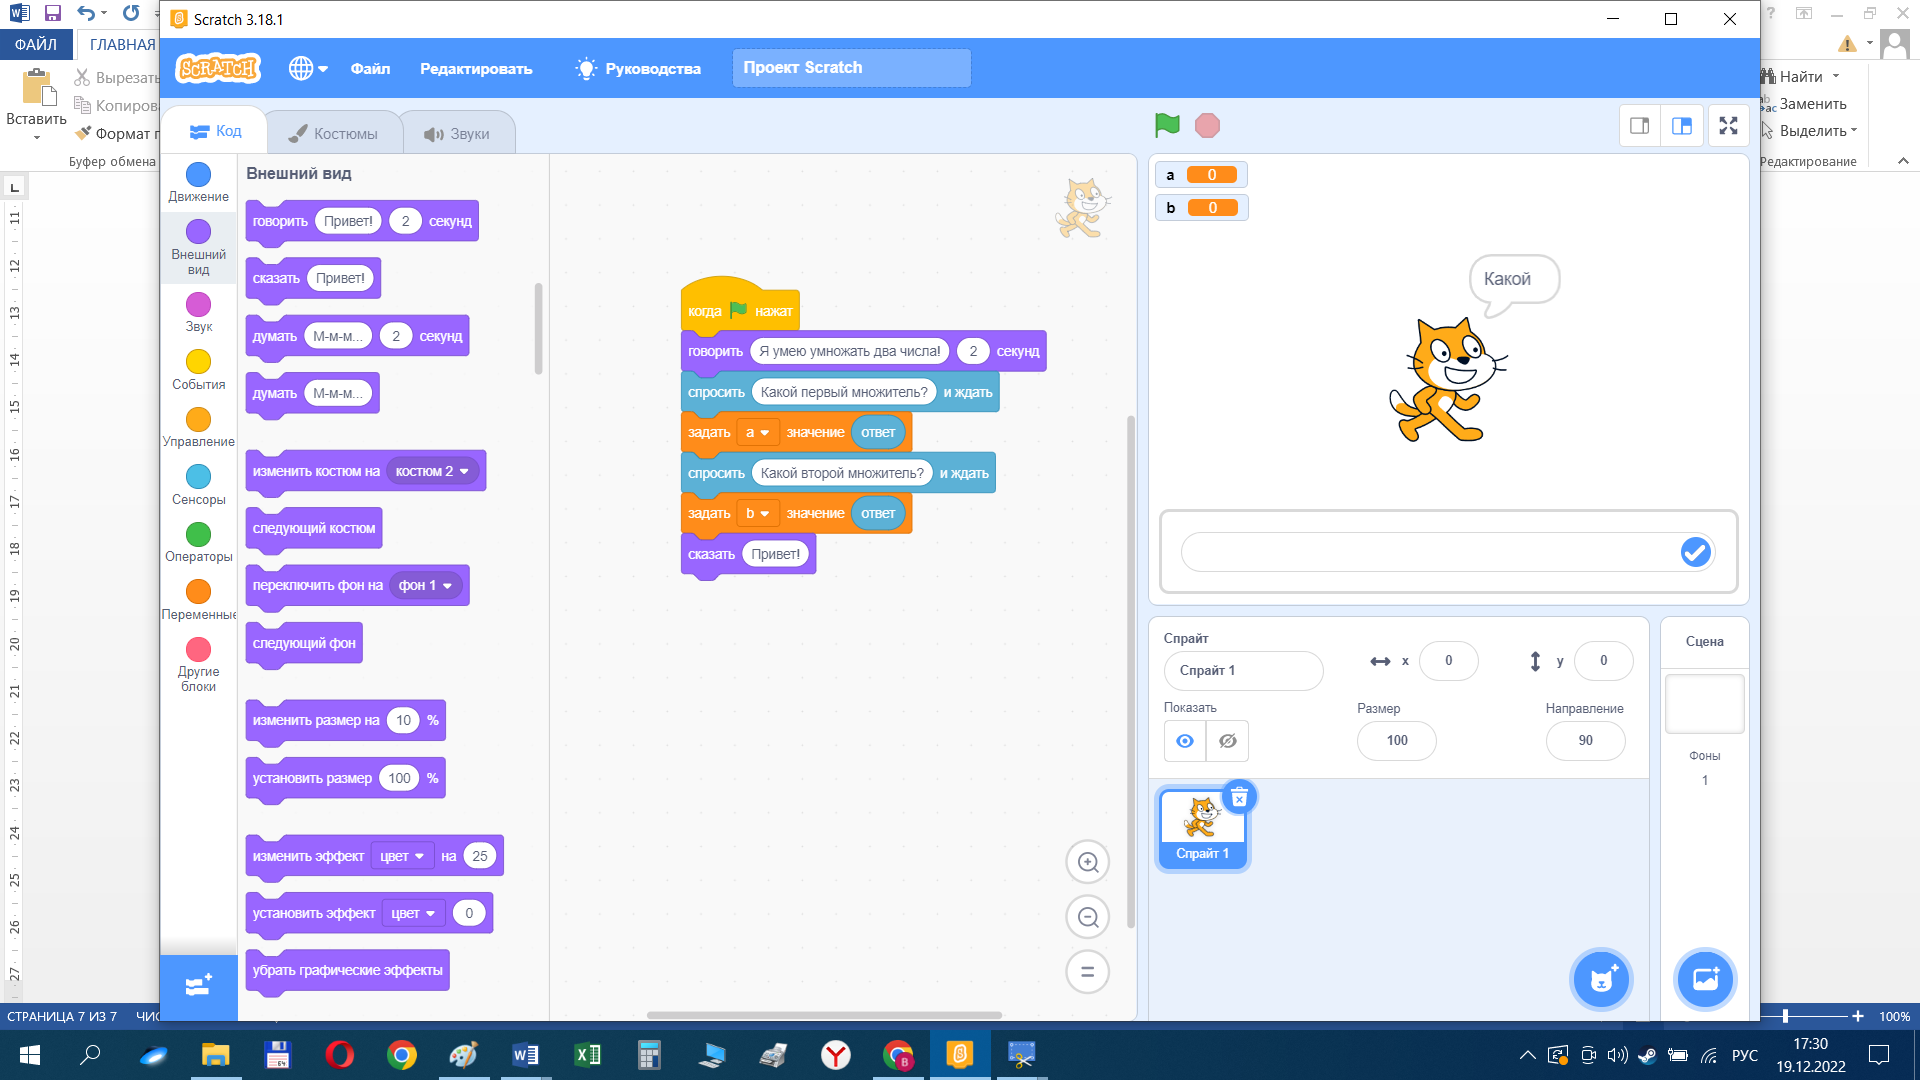This screenshot has width=1920, height=1080.
Task: Open Chrome from the taskbar
Action: point(402,1055)
